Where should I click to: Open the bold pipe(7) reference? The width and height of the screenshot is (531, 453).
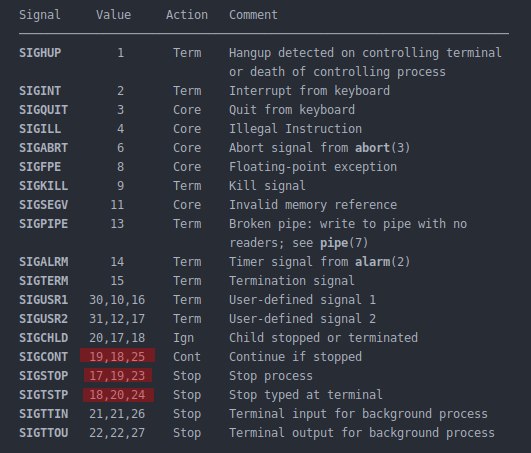click(344, 243)
